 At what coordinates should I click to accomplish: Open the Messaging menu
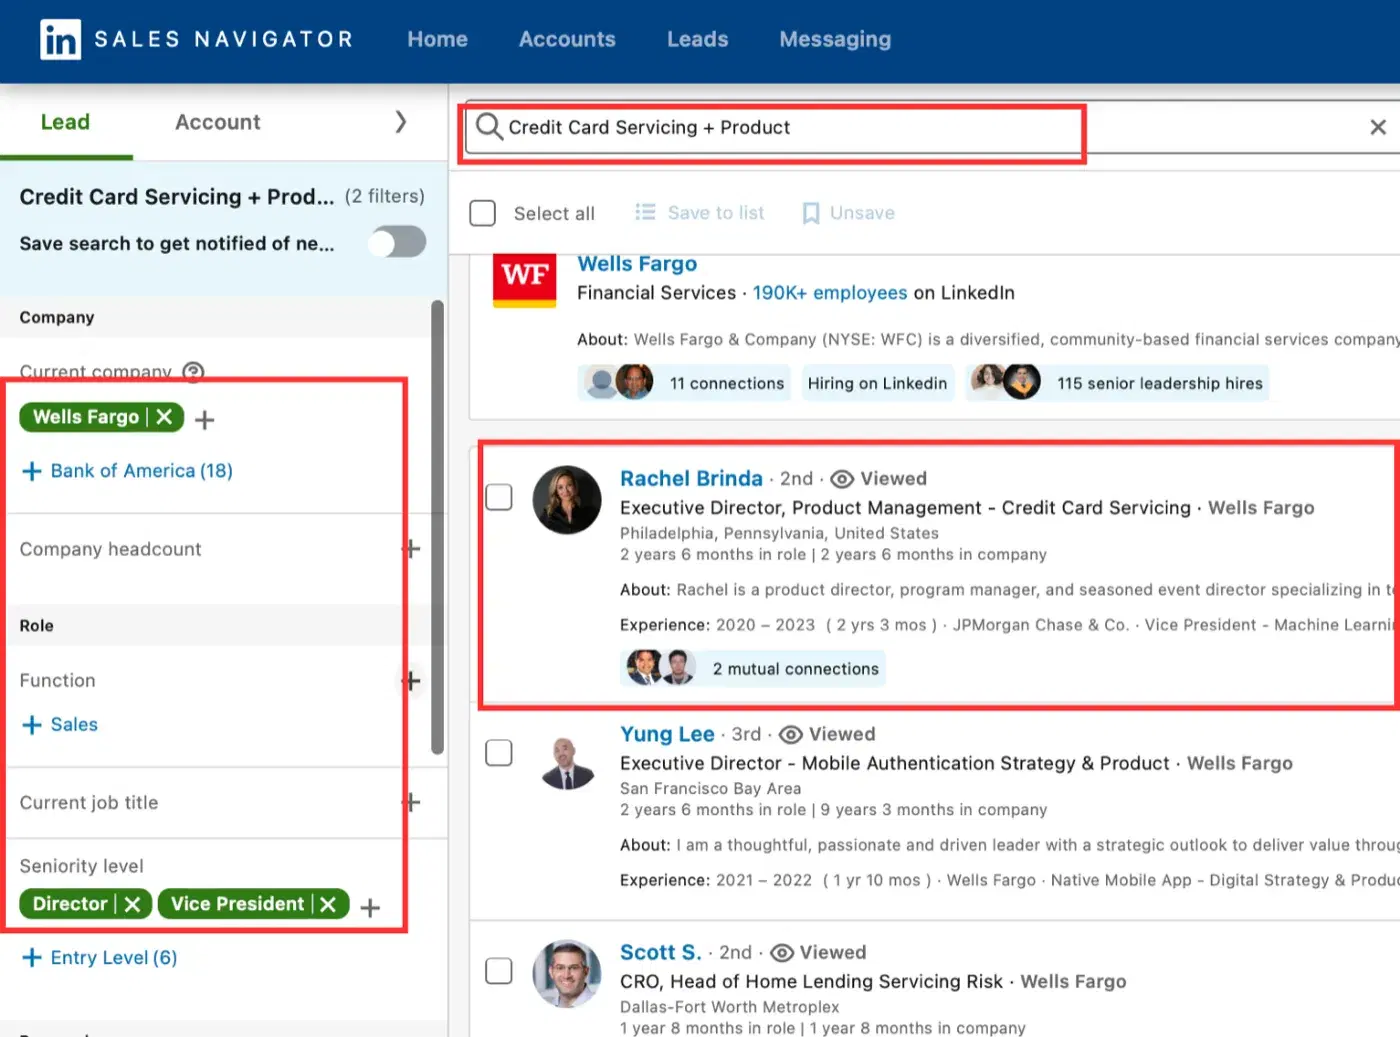coord(835,39)
